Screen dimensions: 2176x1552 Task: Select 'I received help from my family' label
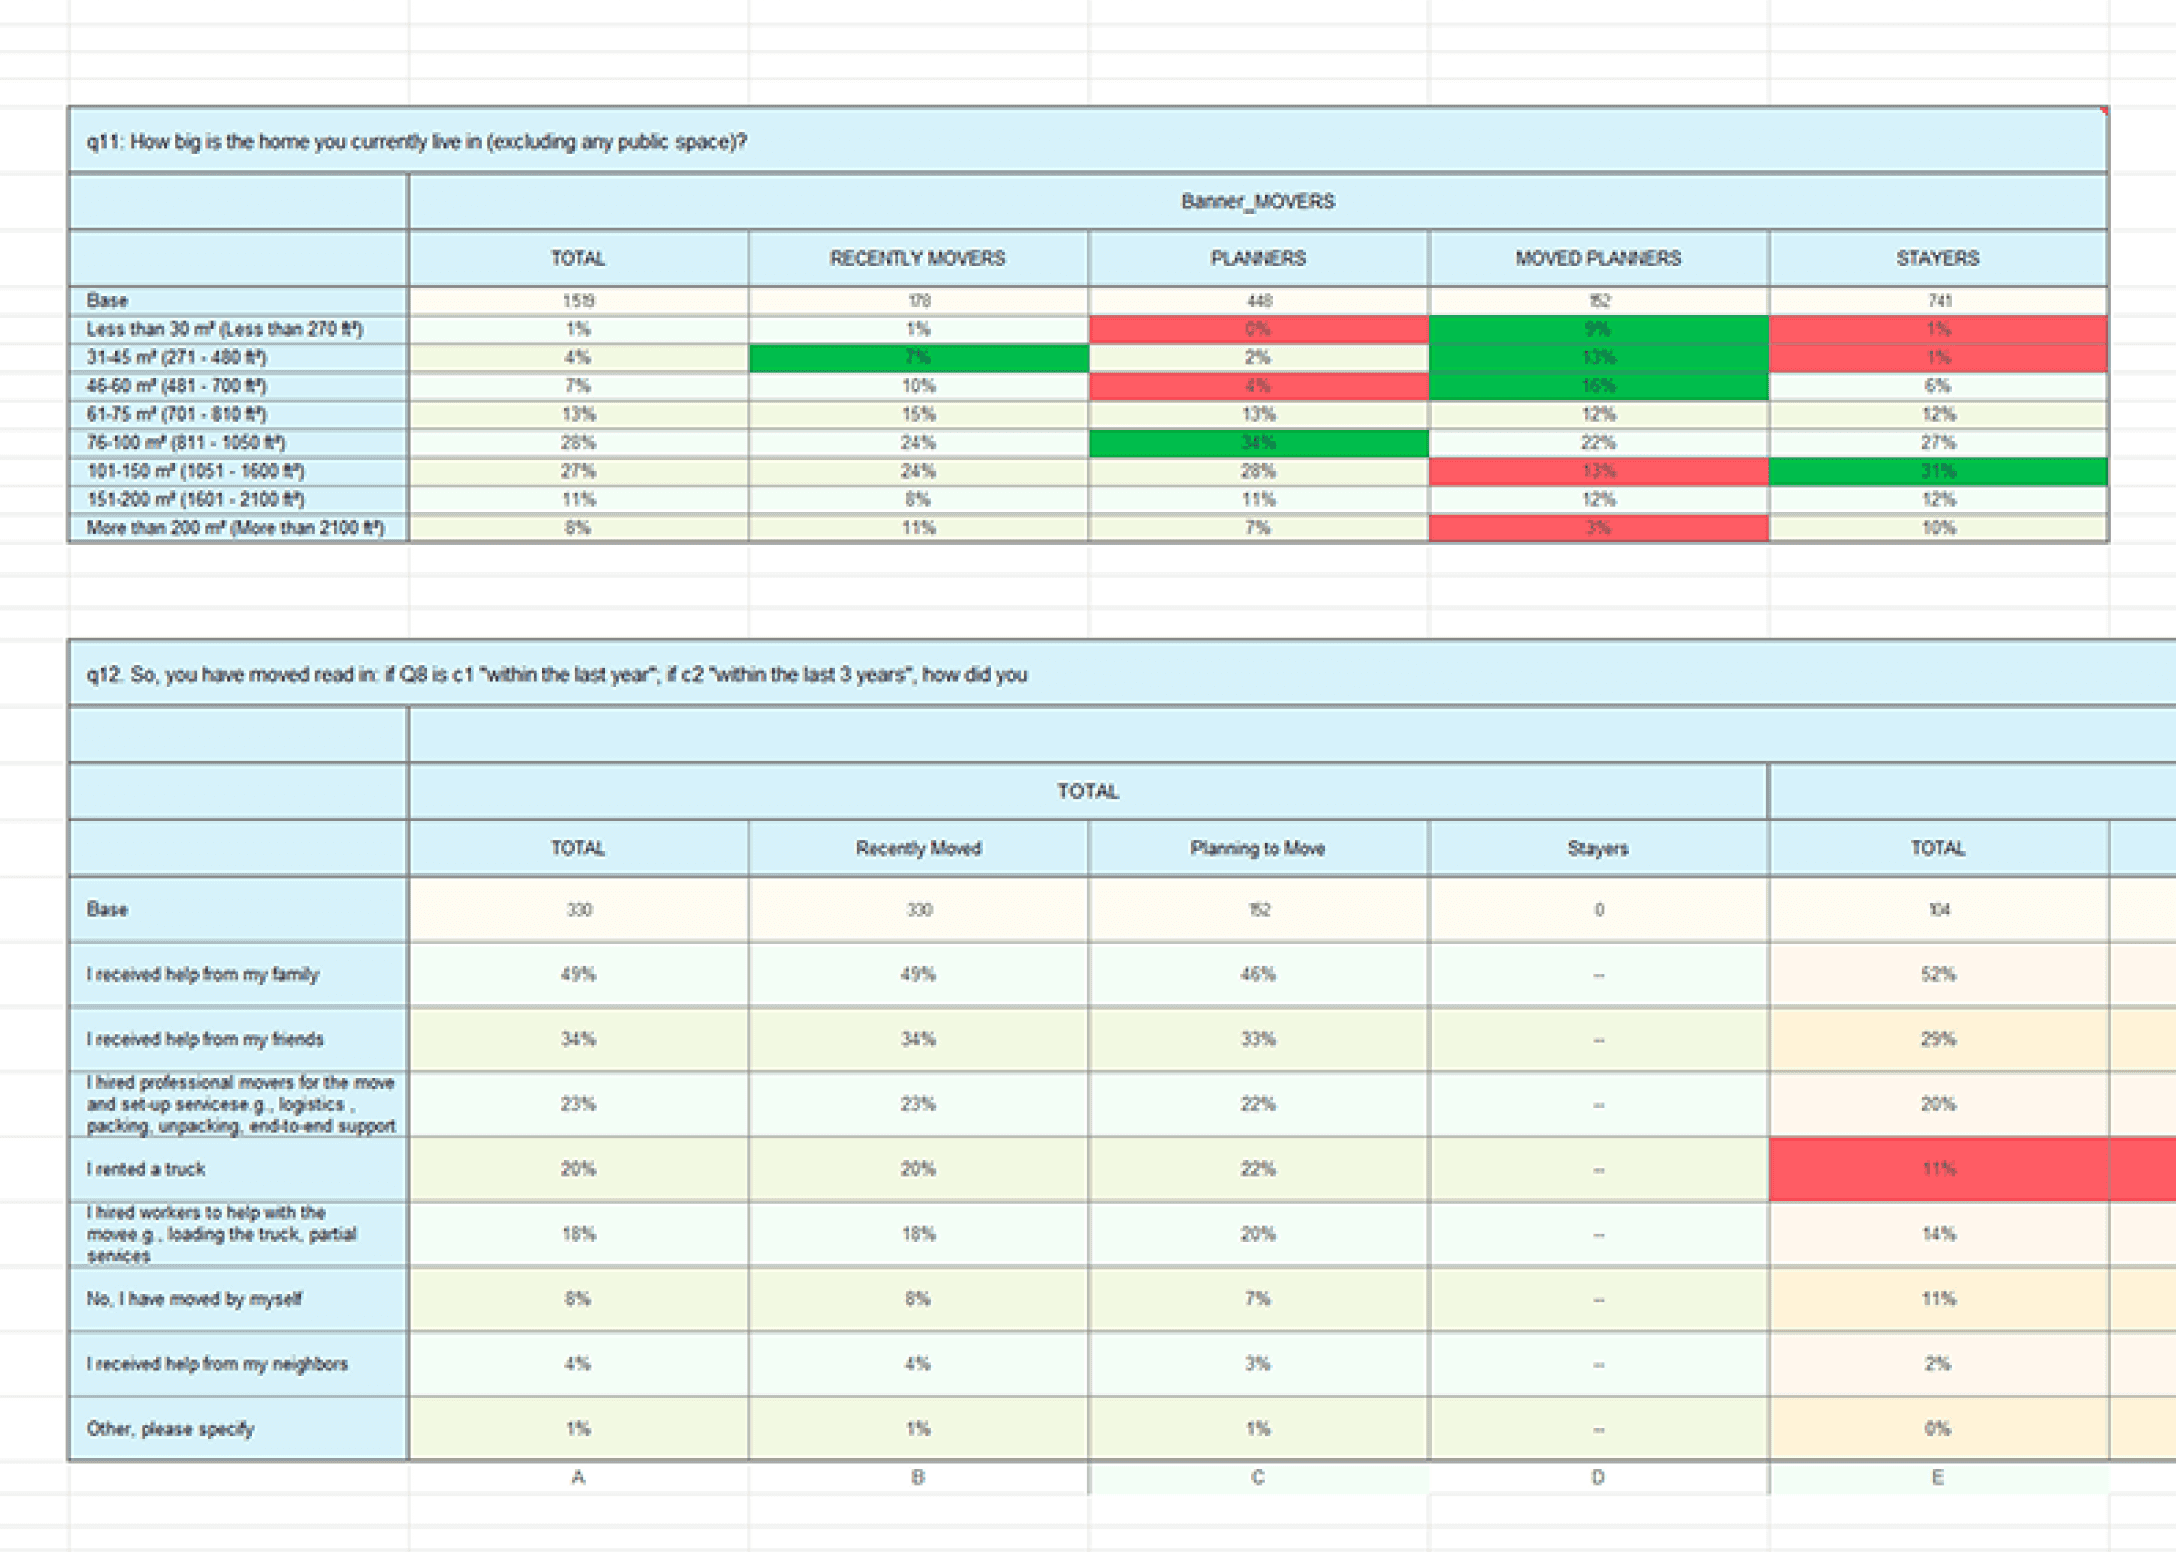[x=203, y=974]
